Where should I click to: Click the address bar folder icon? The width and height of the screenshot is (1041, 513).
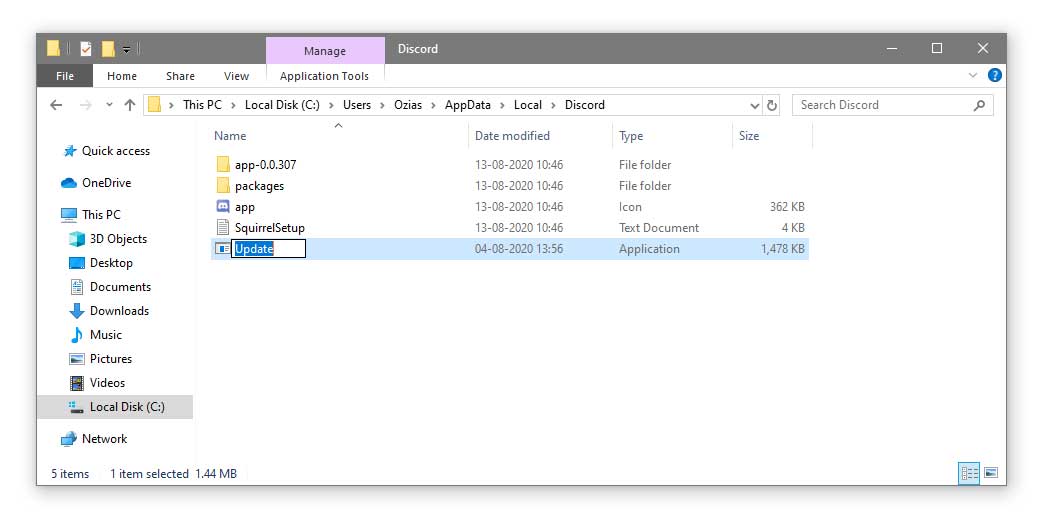pos(154,105)
